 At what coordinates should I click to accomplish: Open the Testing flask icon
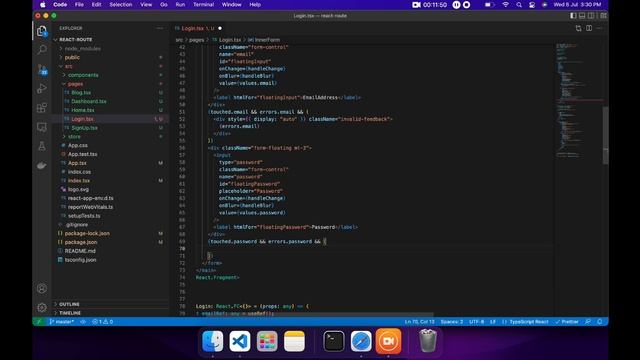[x=42, y=146]
